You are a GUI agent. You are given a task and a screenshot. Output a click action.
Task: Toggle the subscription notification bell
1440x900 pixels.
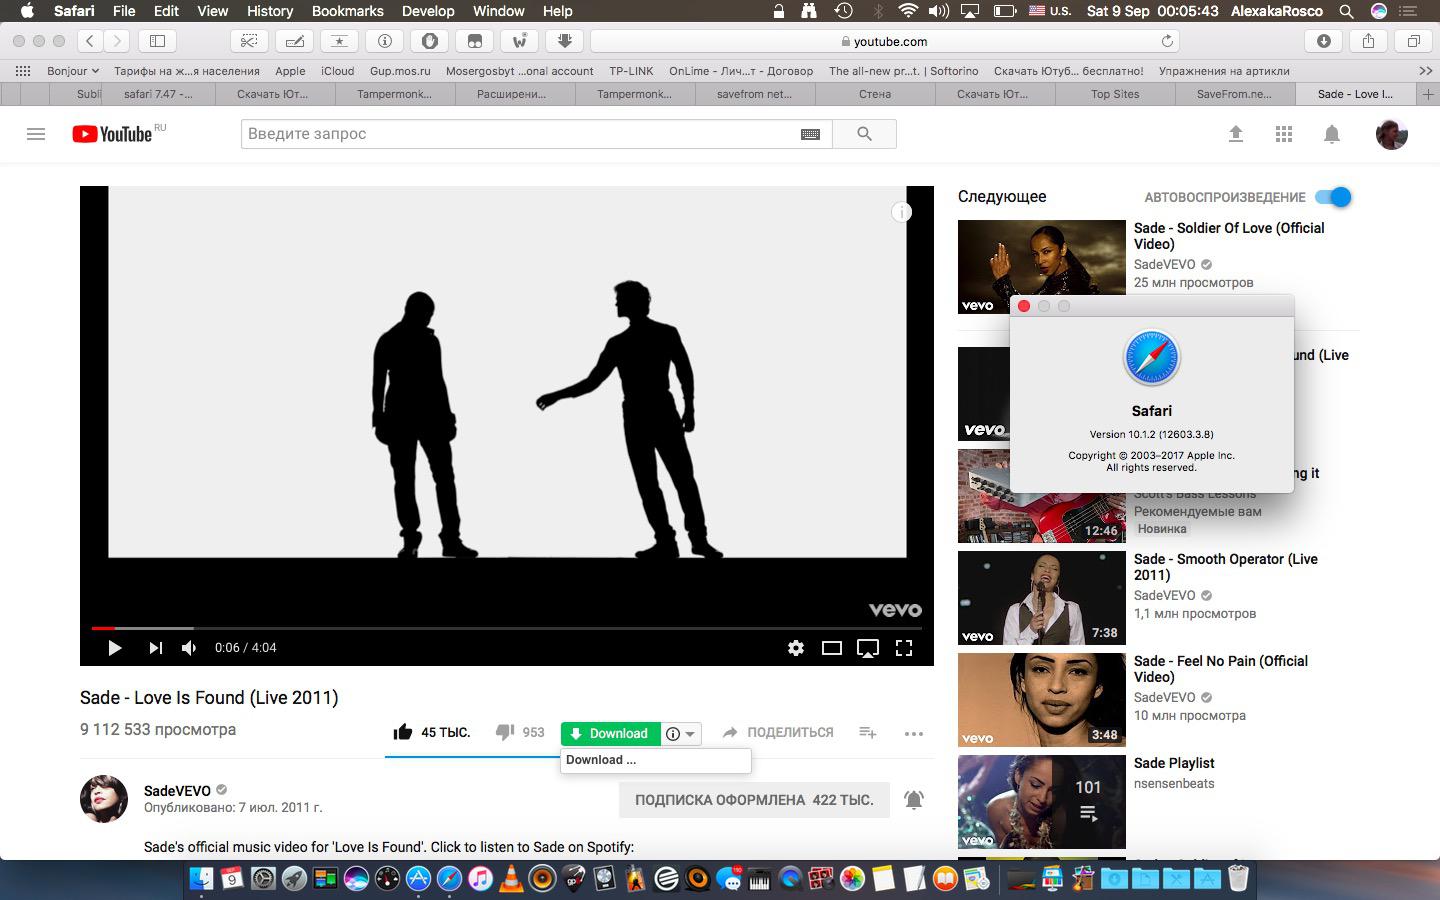914,800
